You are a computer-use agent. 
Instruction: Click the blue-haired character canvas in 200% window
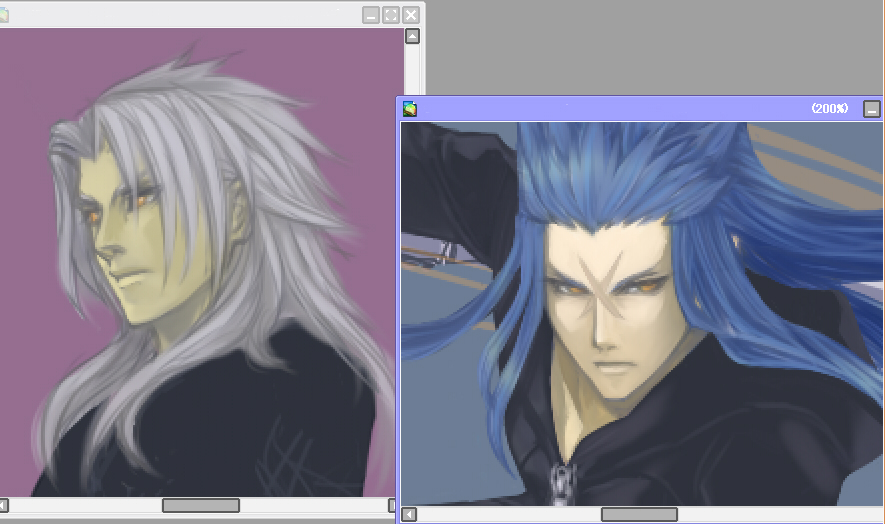[642, 314]
